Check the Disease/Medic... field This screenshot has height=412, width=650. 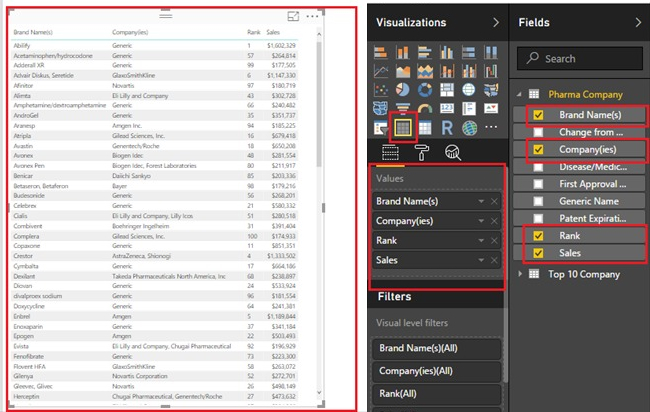538,167
